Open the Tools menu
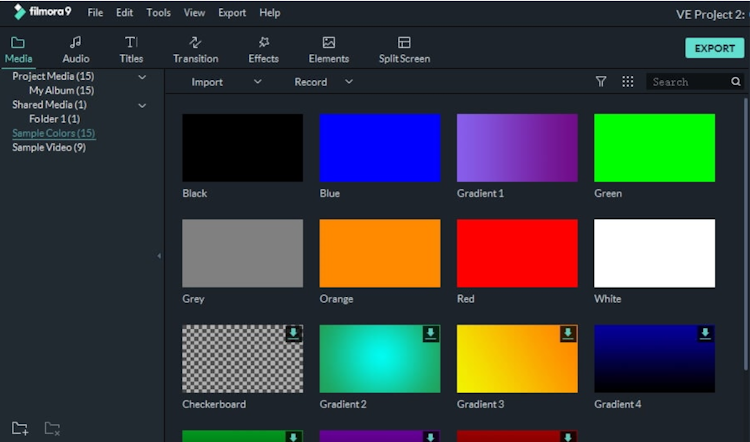 click(x=158, y=13)
